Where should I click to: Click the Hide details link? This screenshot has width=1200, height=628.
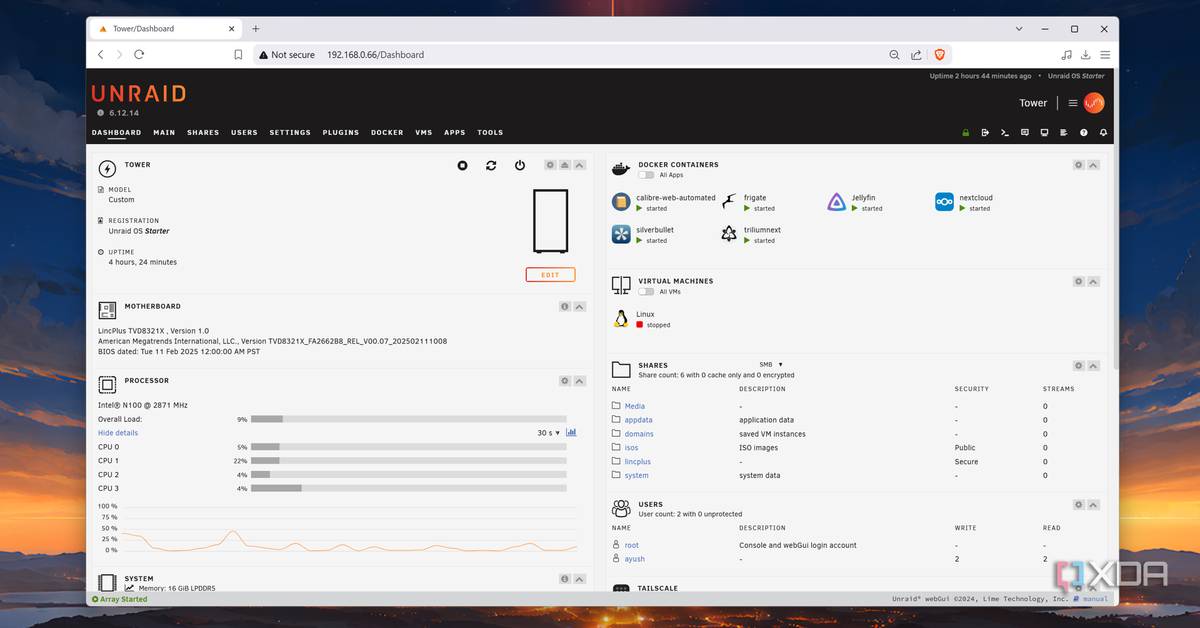click(118, 433)
